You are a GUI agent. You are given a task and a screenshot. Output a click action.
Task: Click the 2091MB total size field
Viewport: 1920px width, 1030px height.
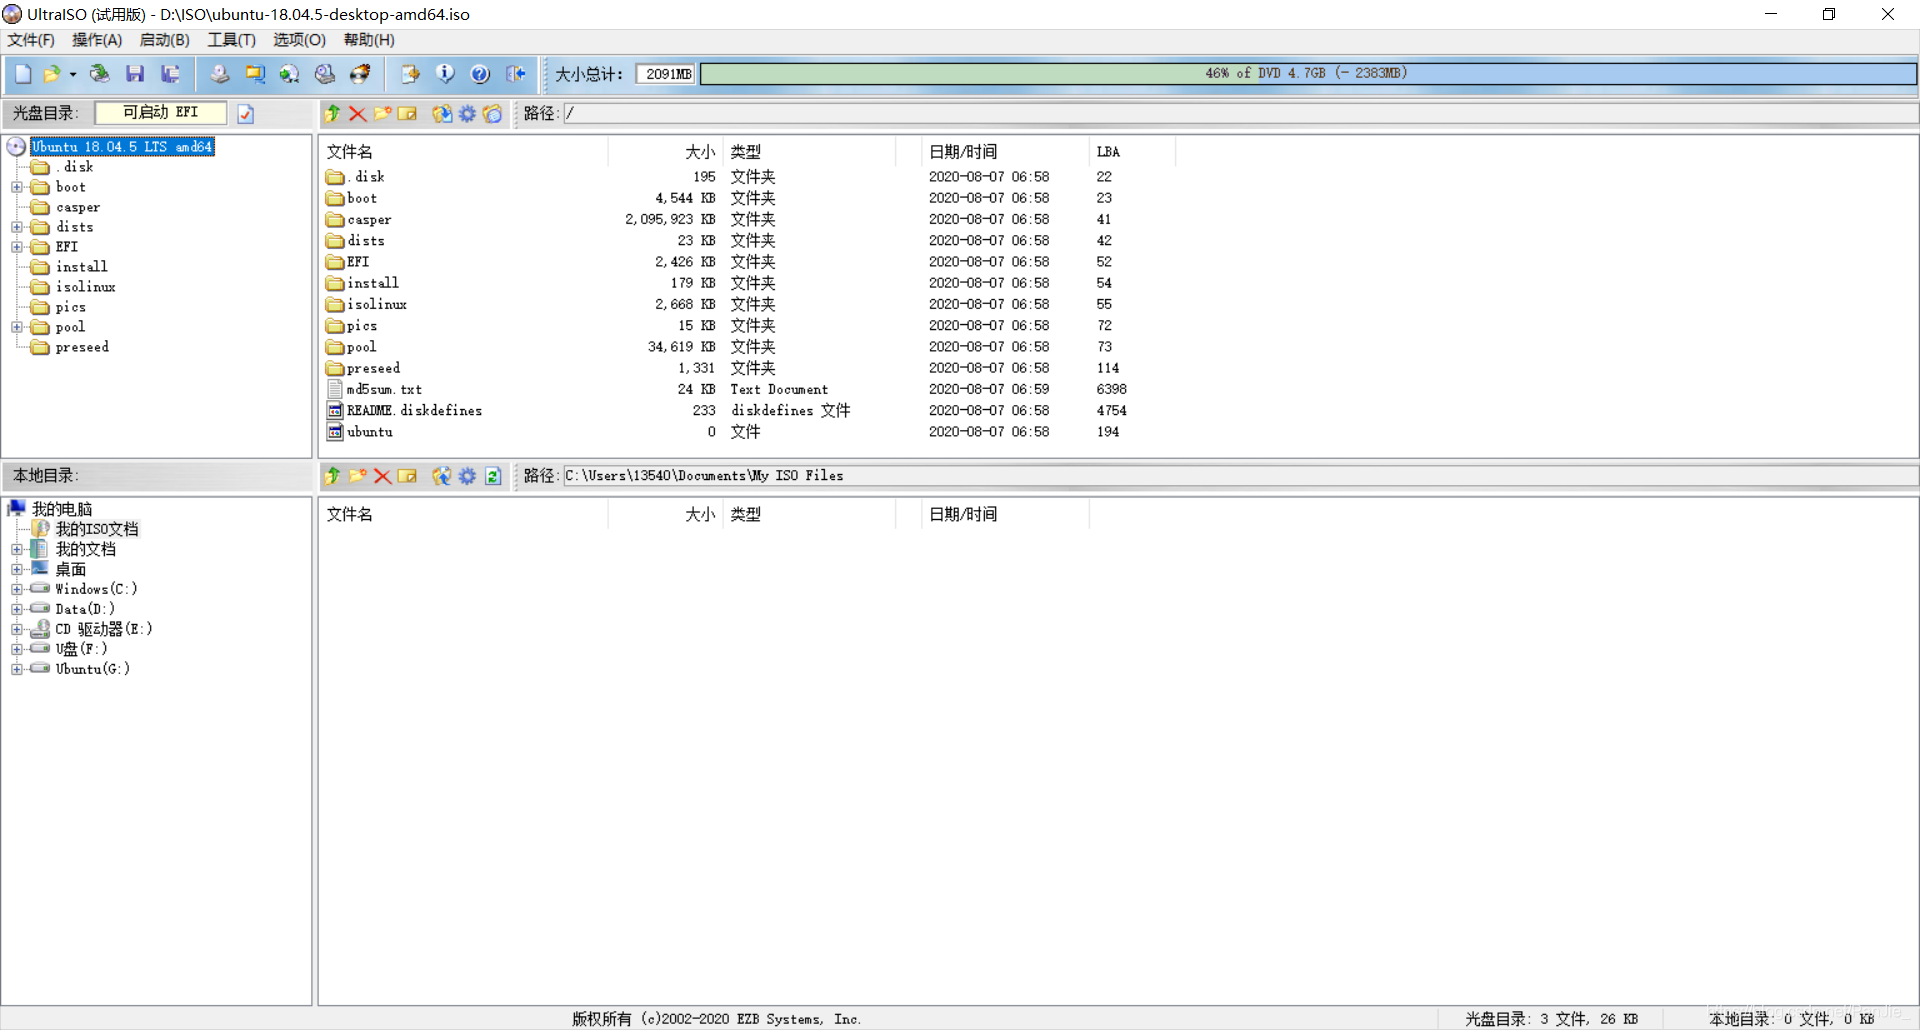(x=667, y=74)
